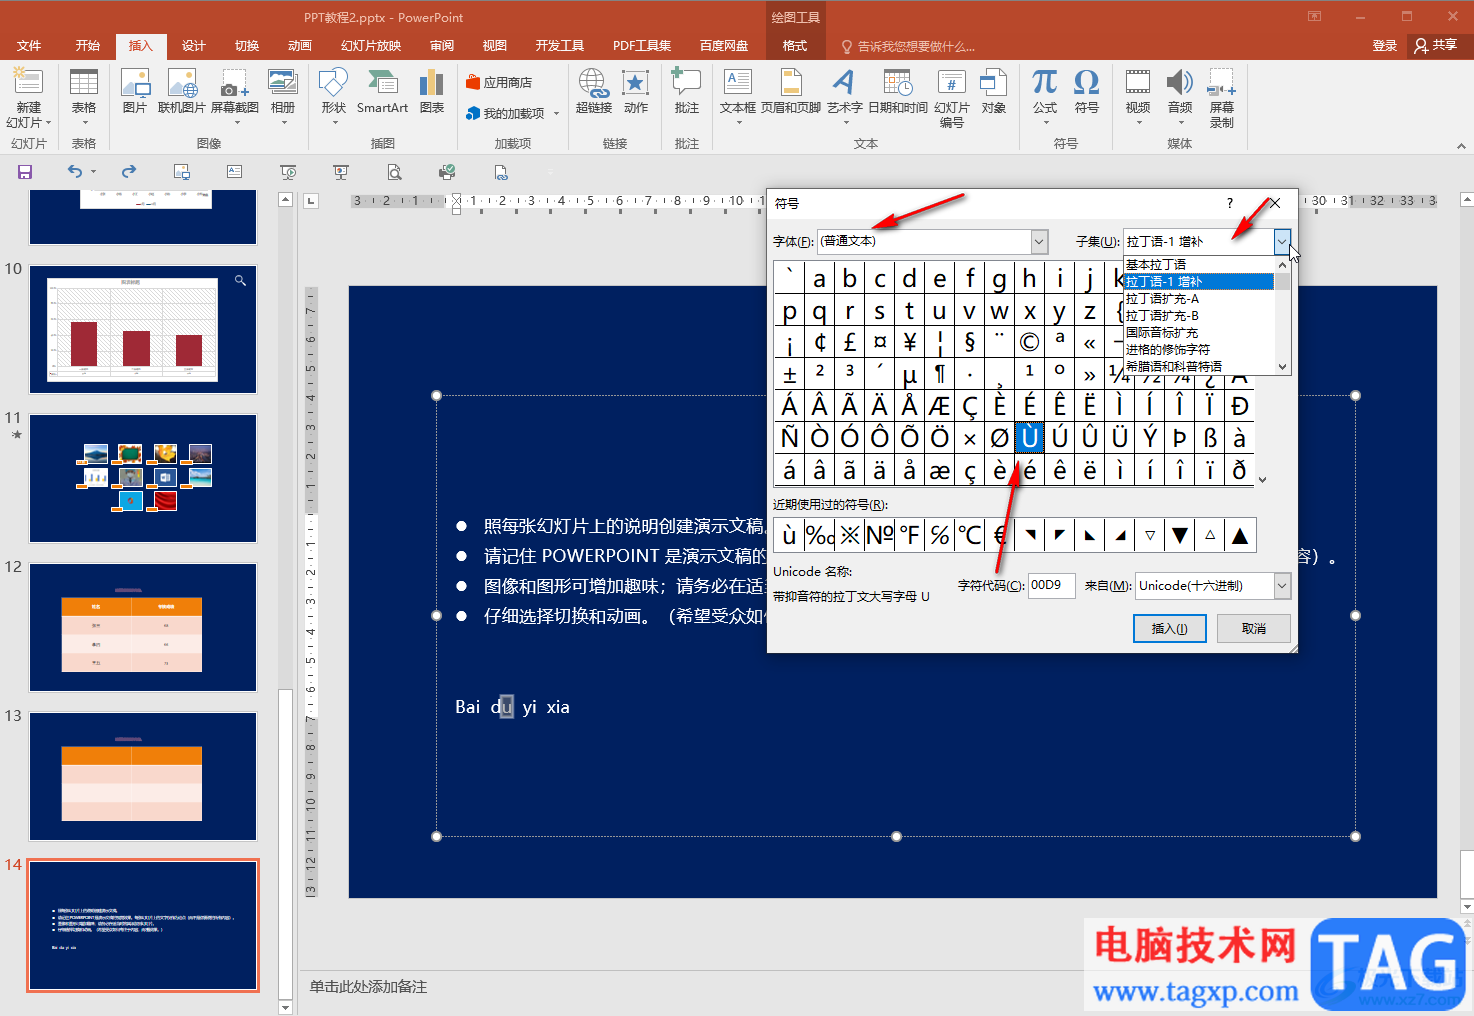Insert Date and Time
This screenshot has height=1016, width=1474.
click(x=898, y=91)
